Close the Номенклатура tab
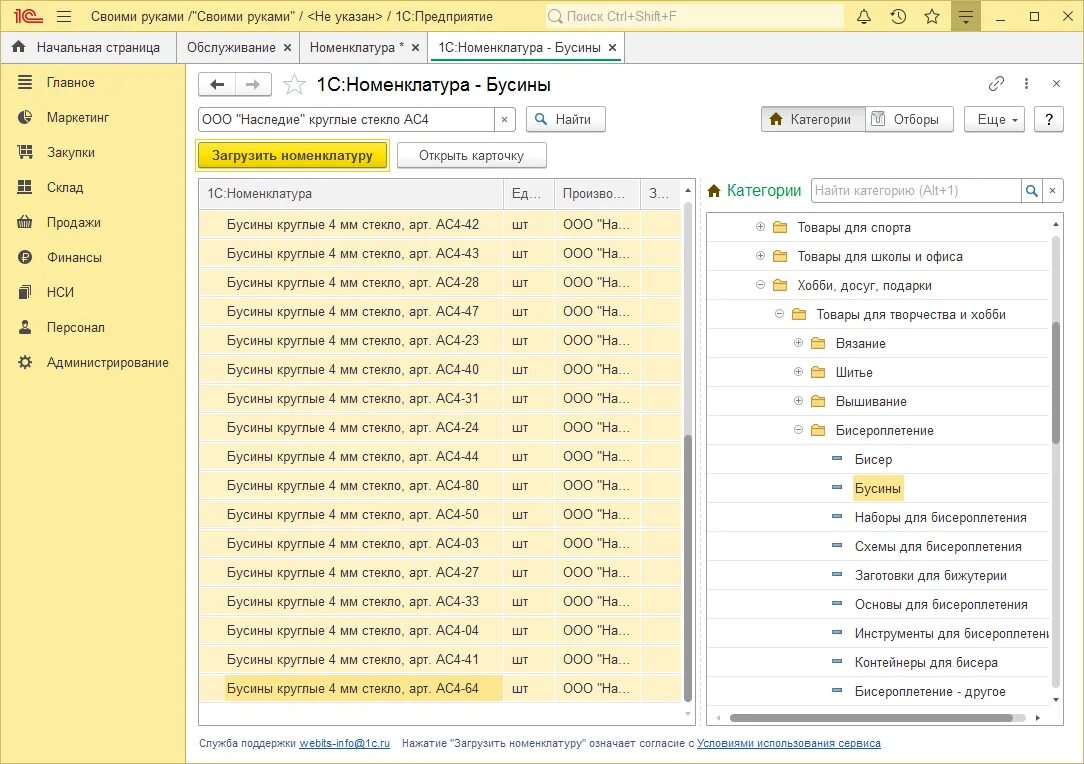1084x764 pixels. [415, 48]
